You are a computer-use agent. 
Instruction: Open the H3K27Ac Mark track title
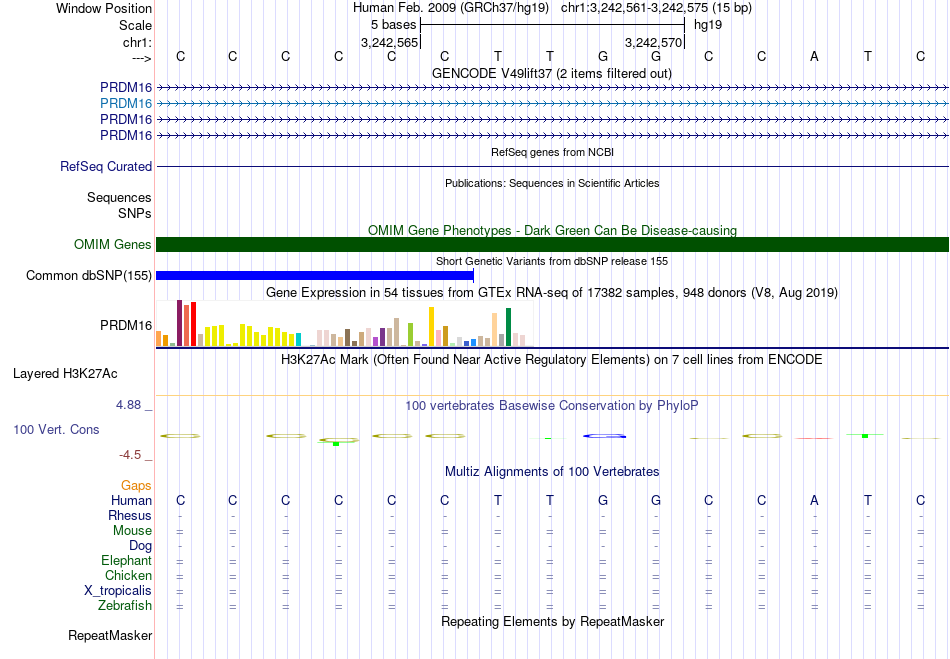tap(552, 359)
